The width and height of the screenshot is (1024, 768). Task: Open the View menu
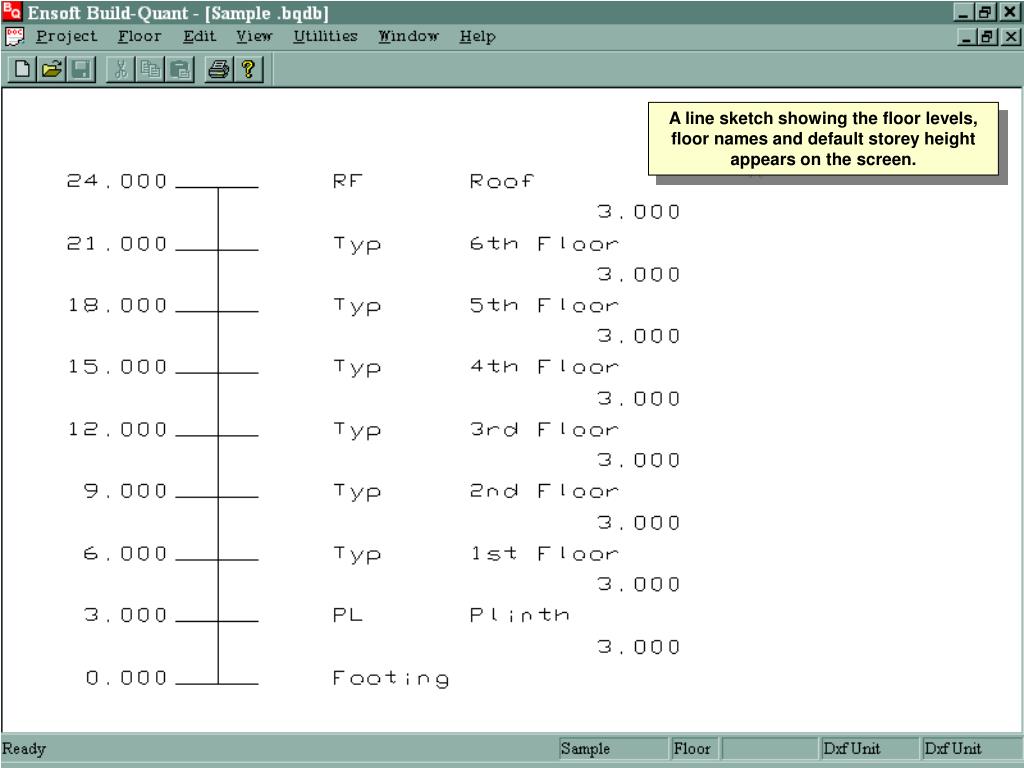tap(254, 37)
